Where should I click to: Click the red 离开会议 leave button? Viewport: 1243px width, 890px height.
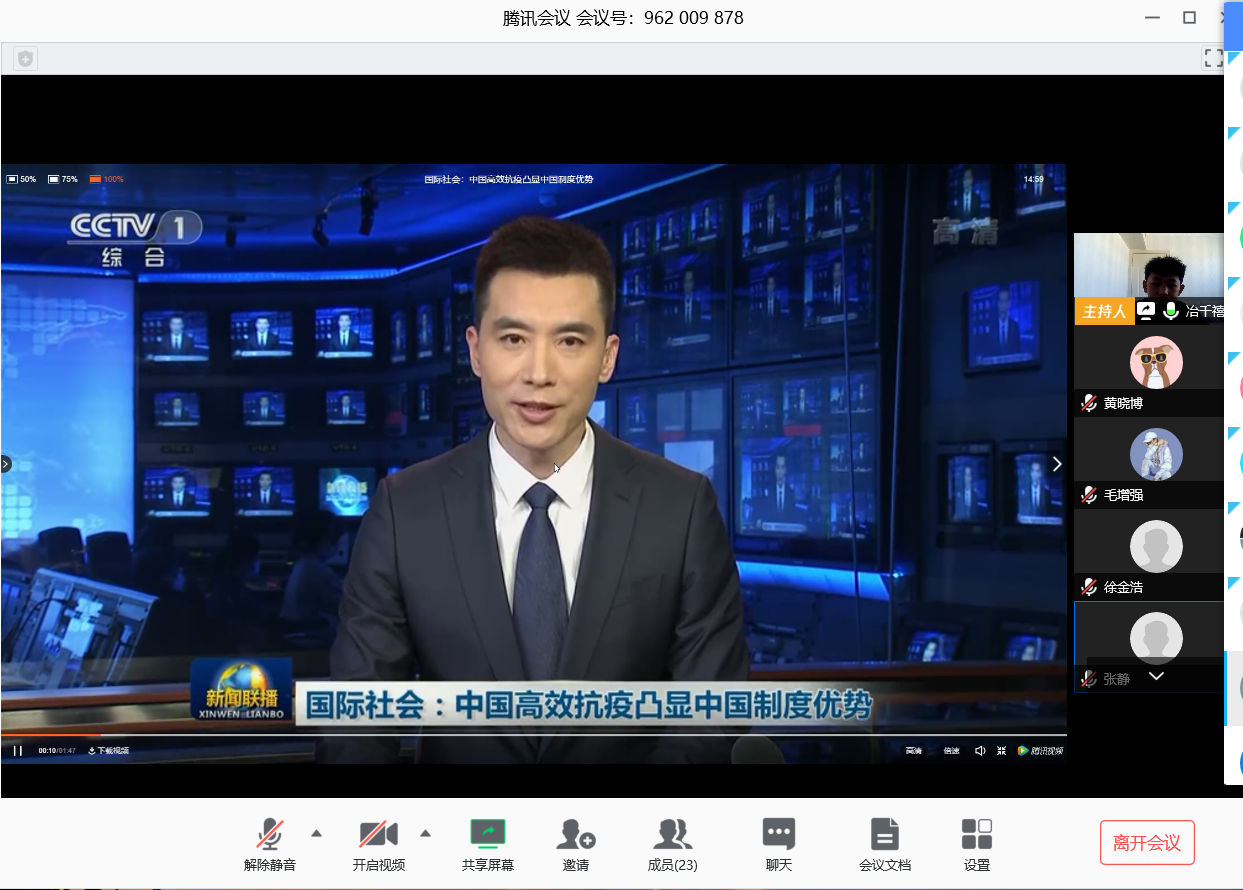pos(1147,843)
